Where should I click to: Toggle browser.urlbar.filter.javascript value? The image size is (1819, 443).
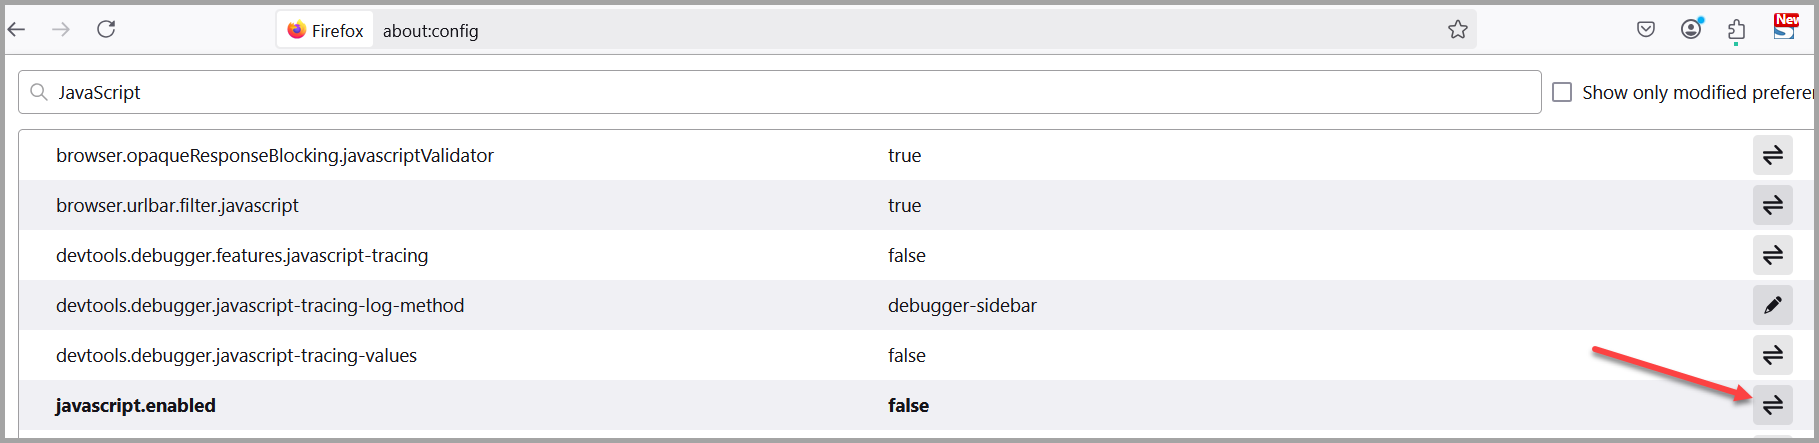1772,205
